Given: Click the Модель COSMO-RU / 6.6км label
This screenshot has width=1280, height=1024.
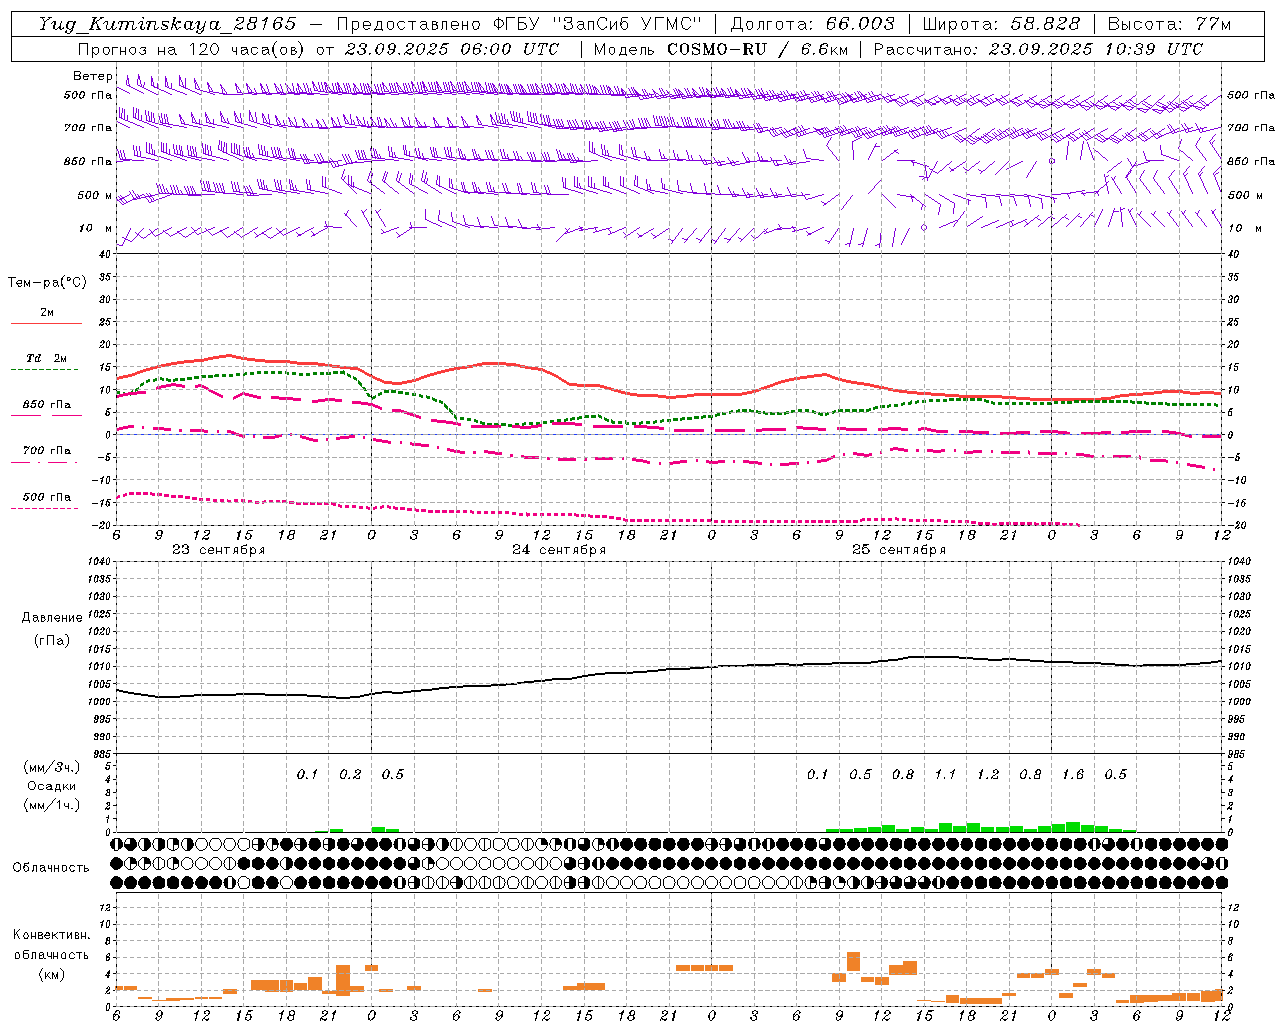Looking at the screenshot, I should coord(720,49).
